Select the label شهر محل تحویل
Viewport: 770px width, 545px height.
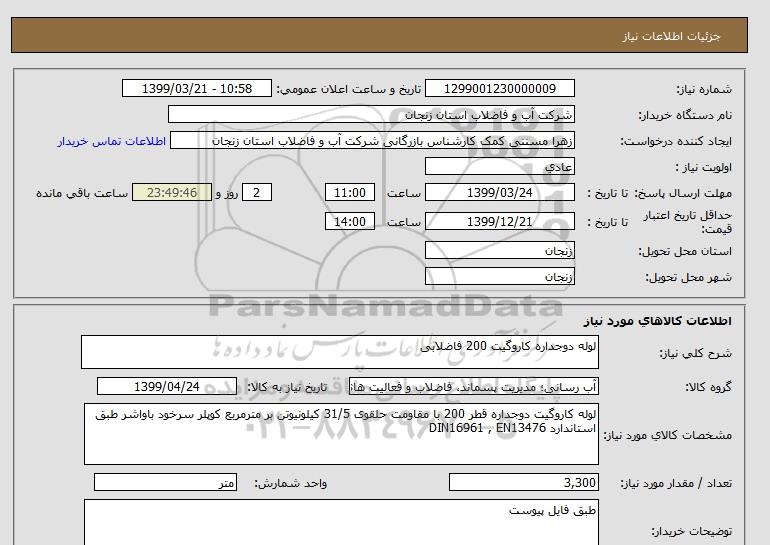(x=688, y=277)
